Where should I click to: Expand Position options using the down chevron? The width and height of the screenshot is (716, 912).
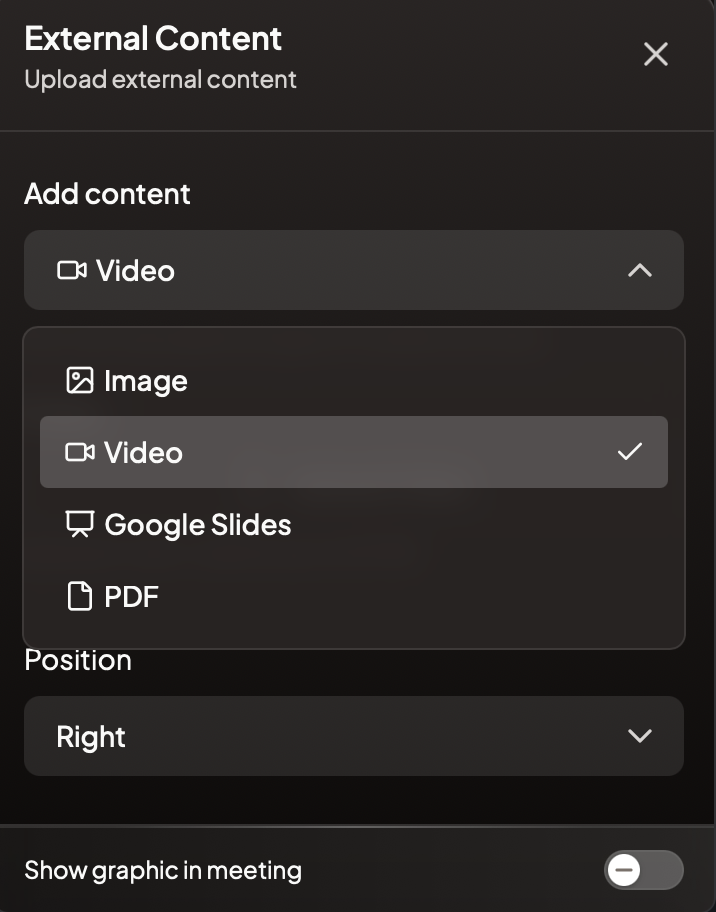click(640, 736)
